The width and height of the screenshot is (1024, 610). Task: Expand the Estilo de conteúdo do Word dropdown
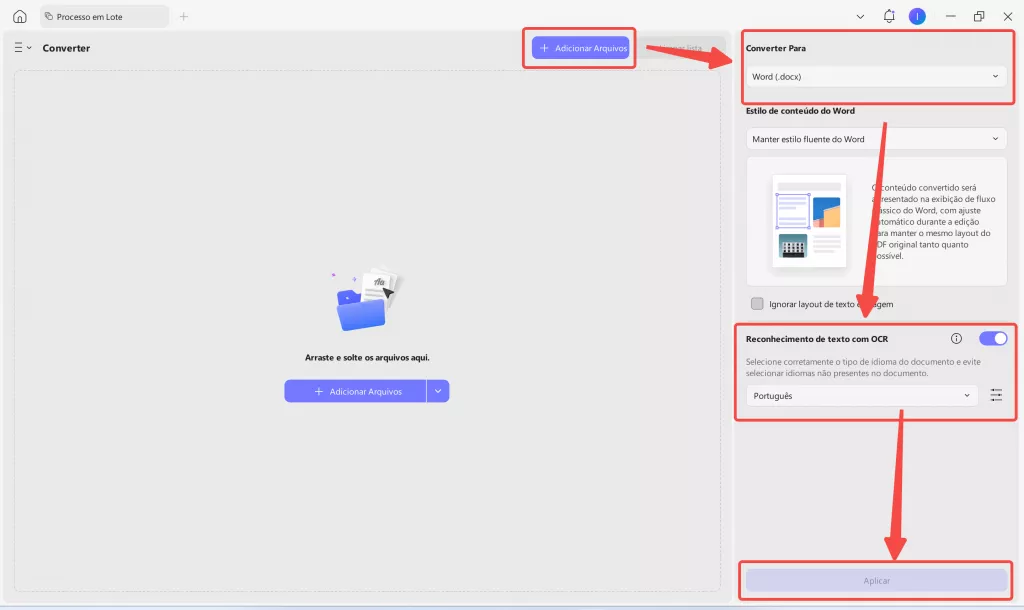click(x=876, y=138)
